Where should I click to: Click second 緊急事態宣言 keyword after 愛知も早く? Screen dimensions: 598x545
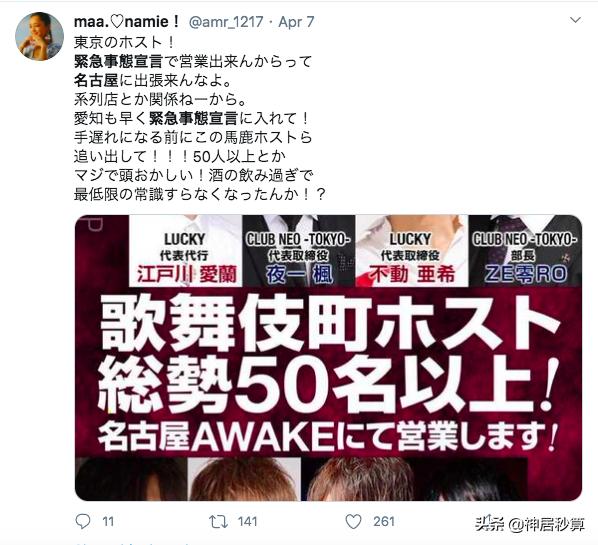193,119
